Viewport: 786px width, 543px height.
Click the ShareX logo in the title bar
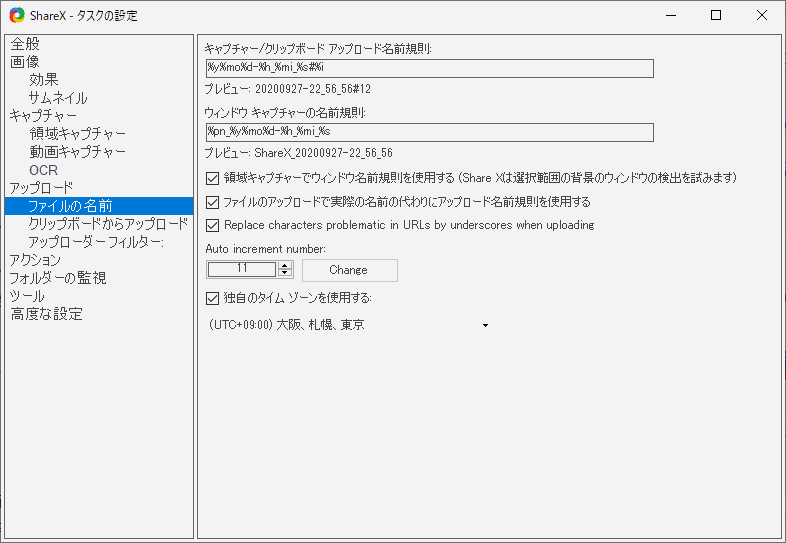[x=17, y=16]
